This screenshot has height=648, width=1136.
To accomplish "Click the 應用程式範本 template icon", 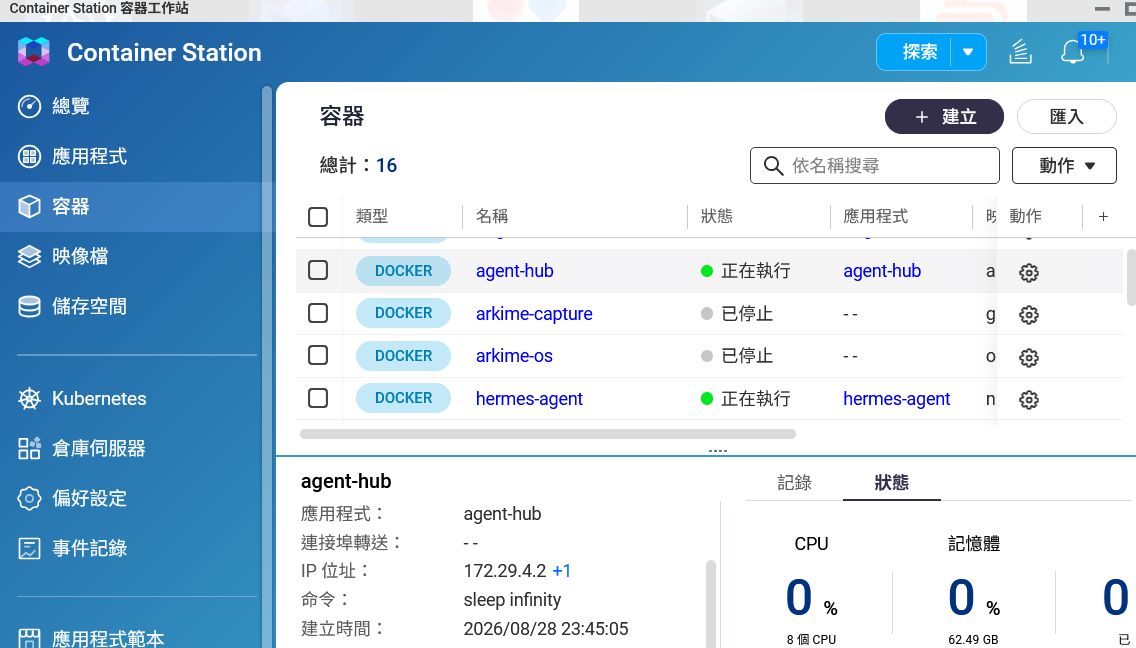I will [29, 639].
